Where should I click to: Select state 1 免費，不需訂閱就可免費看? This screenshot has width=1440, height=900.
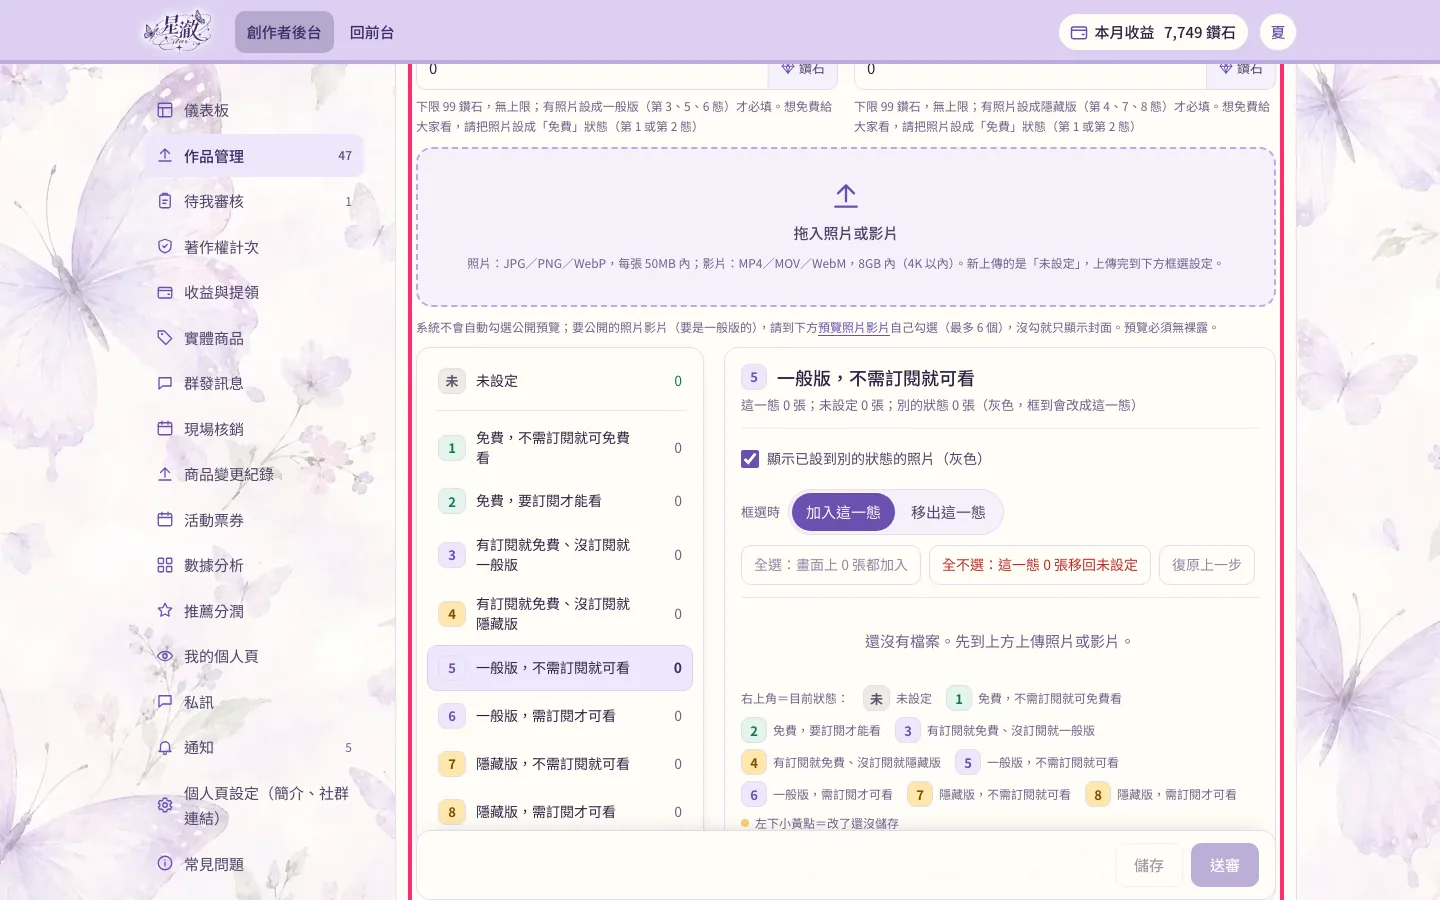click(x=560, y=448)
